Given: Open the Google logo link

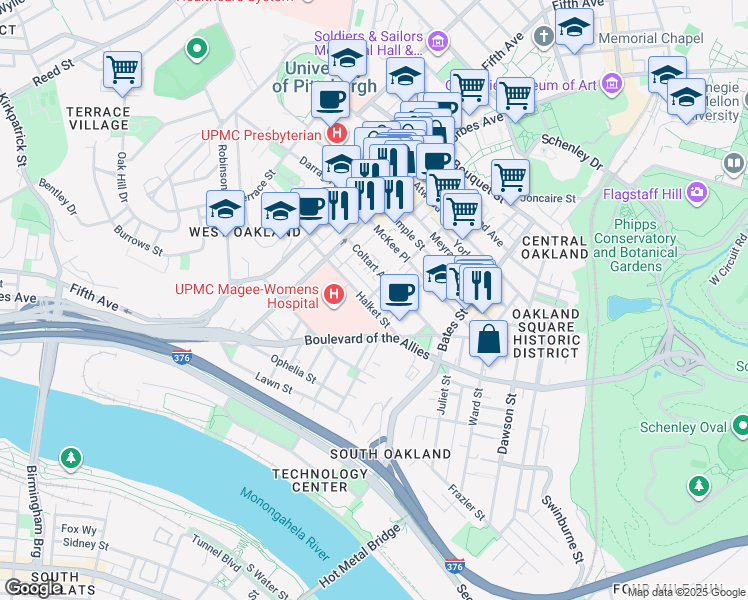Looking at the screenshot, I should click(31, 587).
